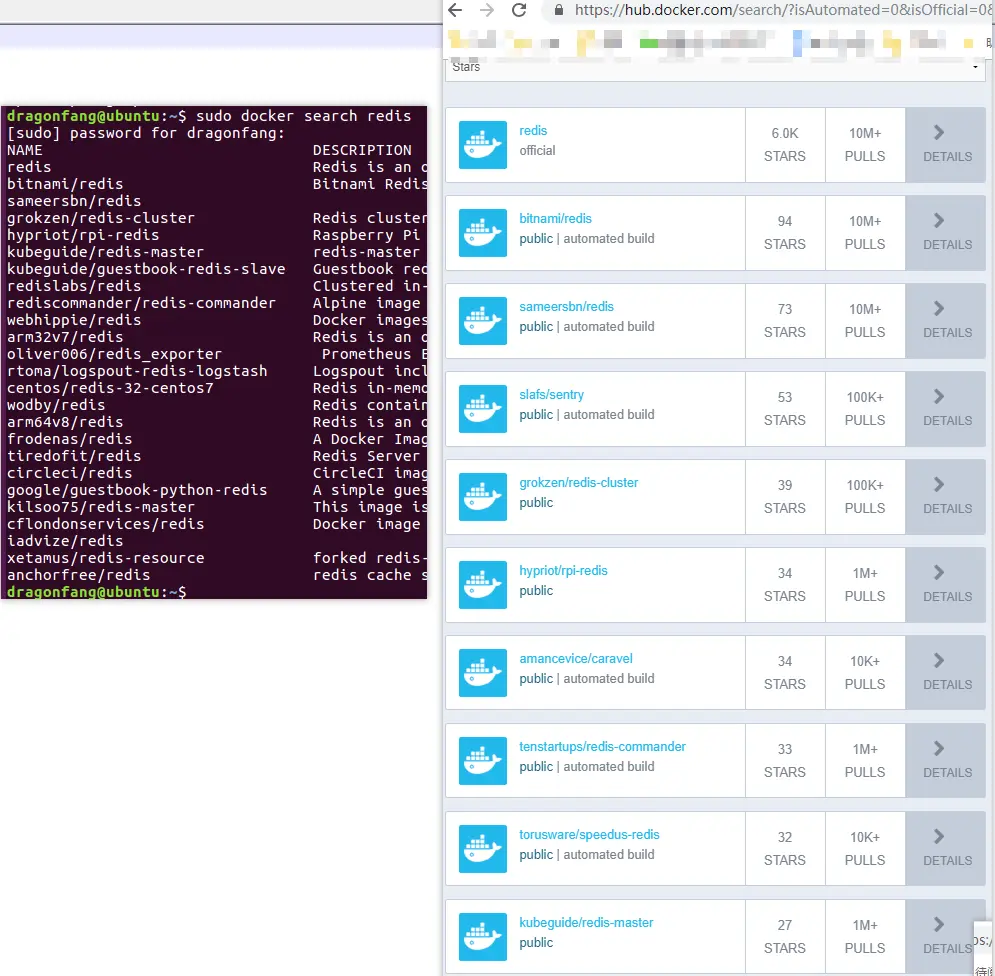
Task: Click the 73 STARS count for sameersbn/redis
Action: (785, 321)
